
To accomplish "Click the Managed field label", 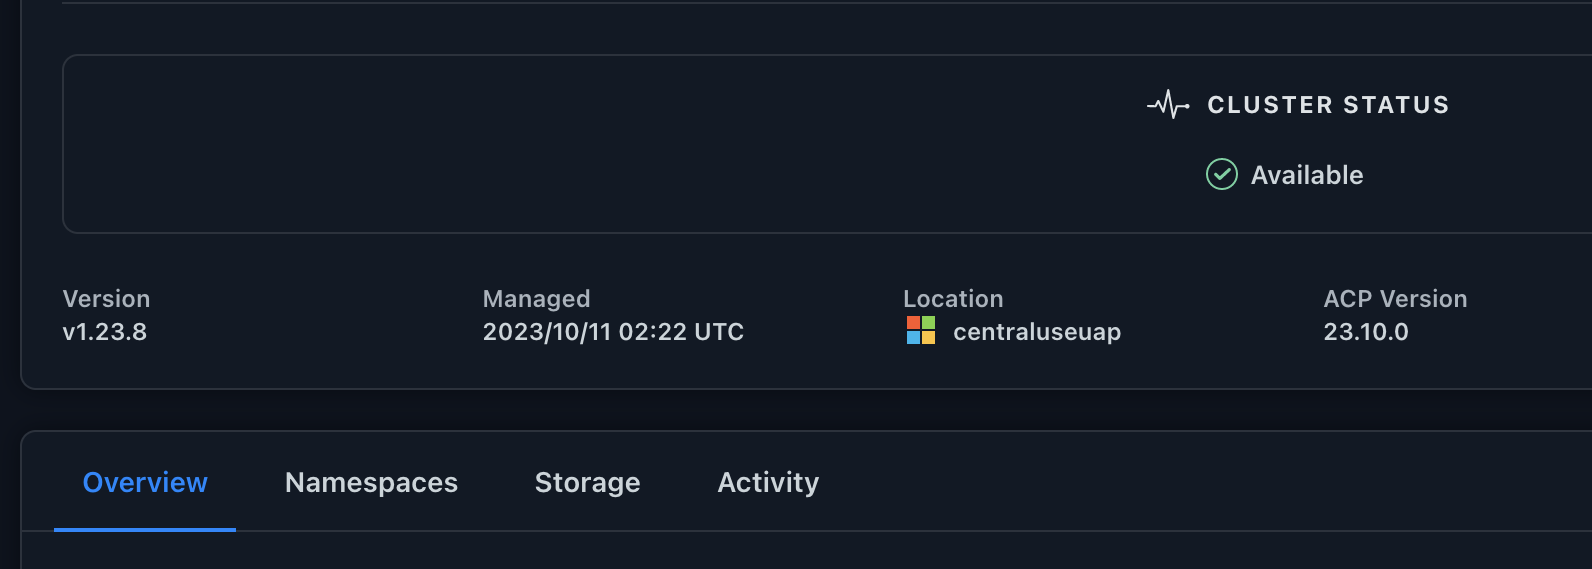I will coord(536,299).
